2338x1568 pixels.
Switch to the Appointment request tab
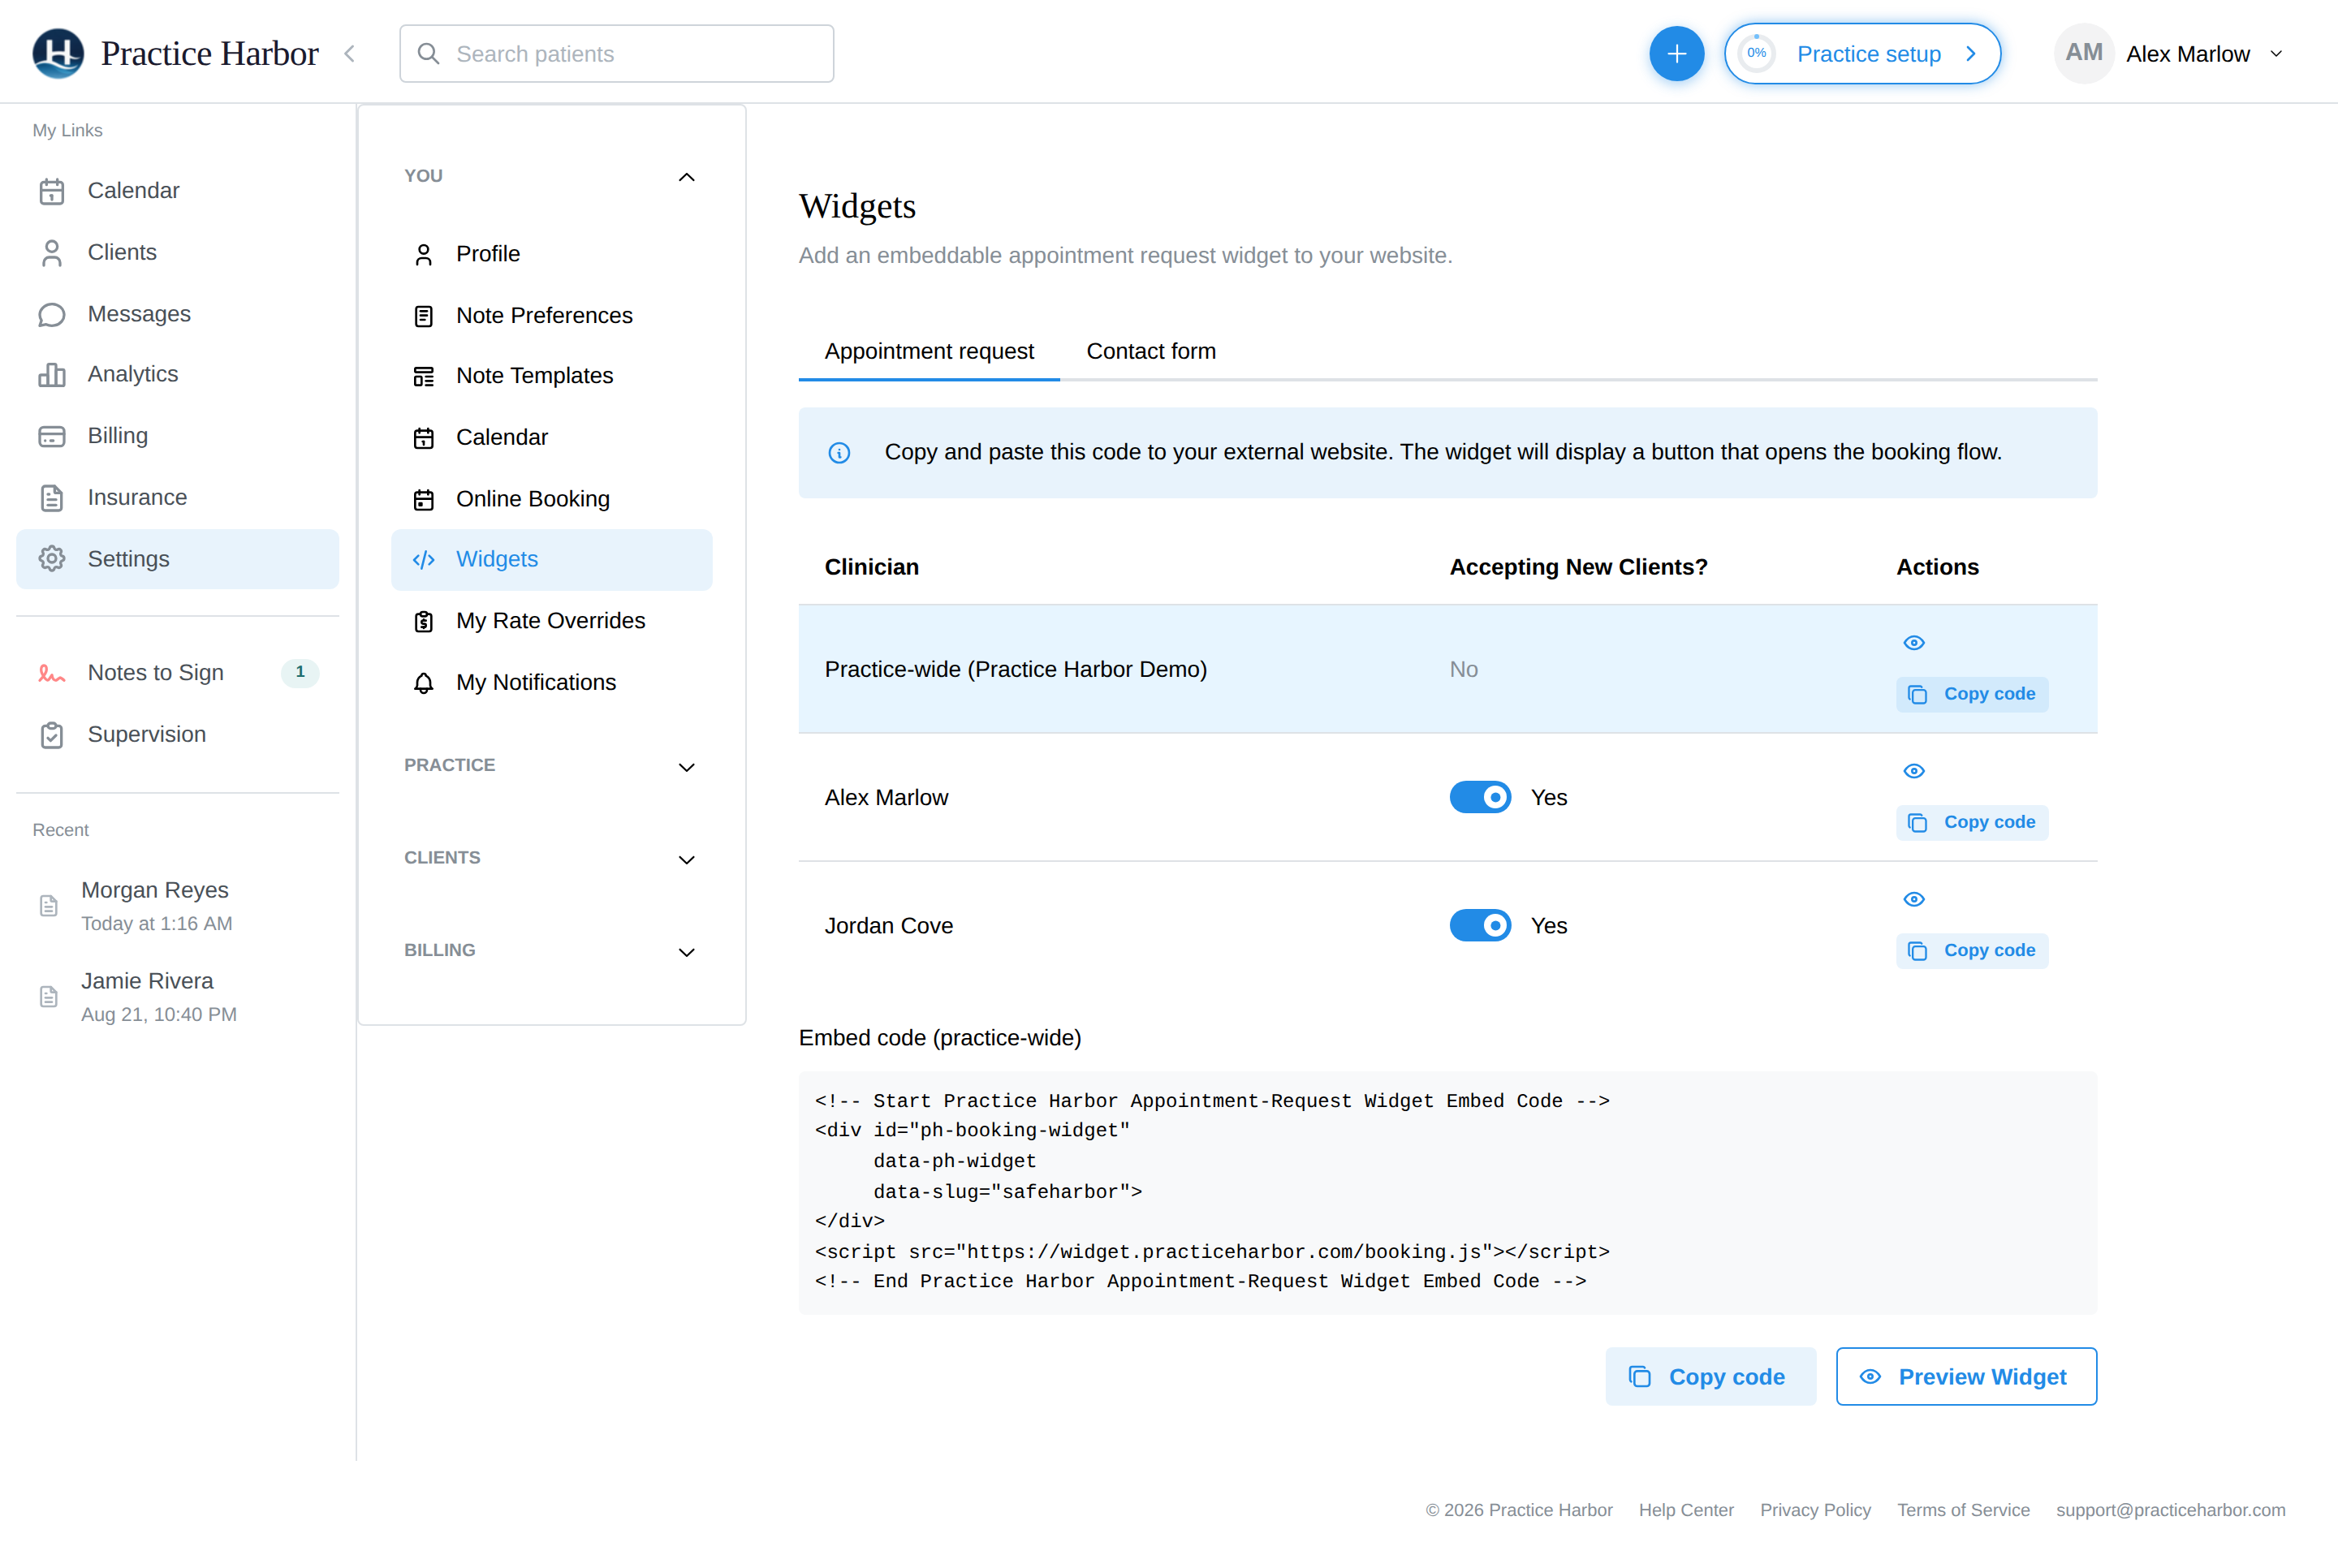929,352
